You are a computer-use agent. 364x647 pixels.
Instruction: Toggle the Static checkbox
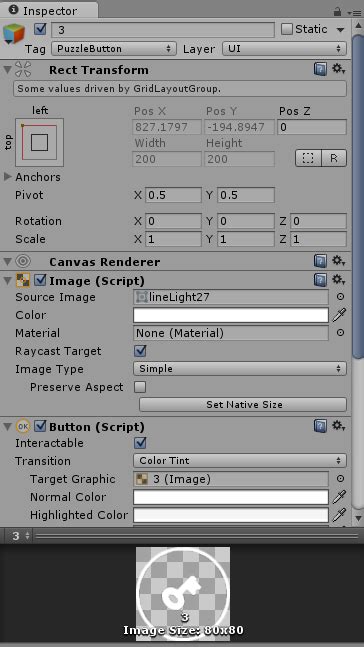pyautogui.click(x=286, y=29)
